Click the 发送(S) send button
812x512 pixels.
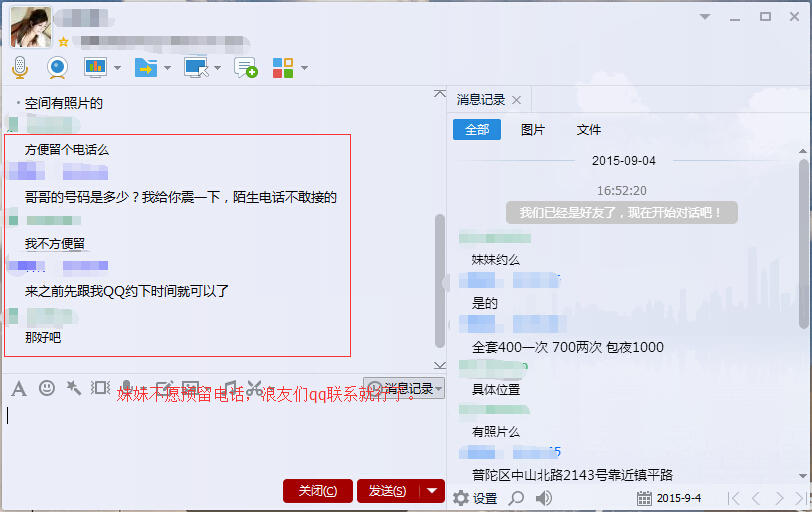[387, 490]
